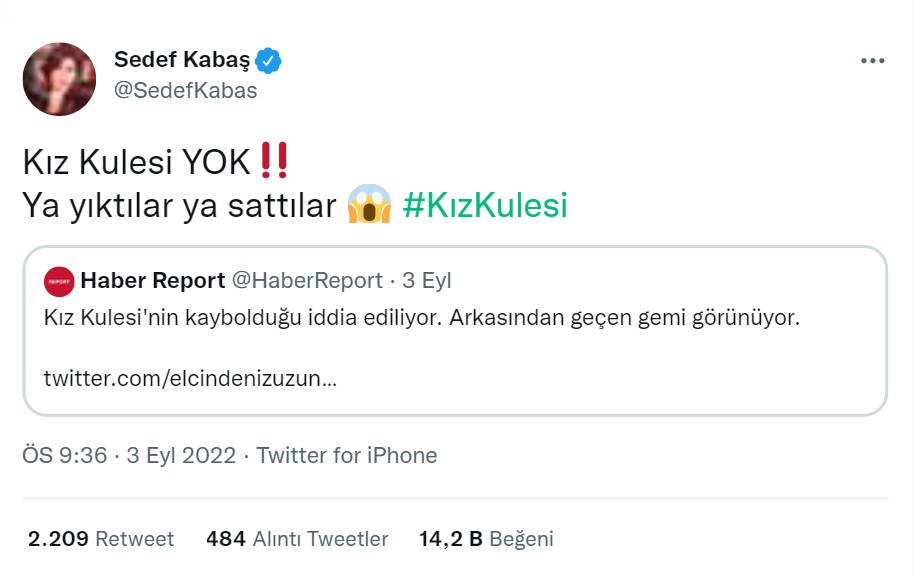Show the 484 Alıntı Tweetler

[x=297, y=539]
